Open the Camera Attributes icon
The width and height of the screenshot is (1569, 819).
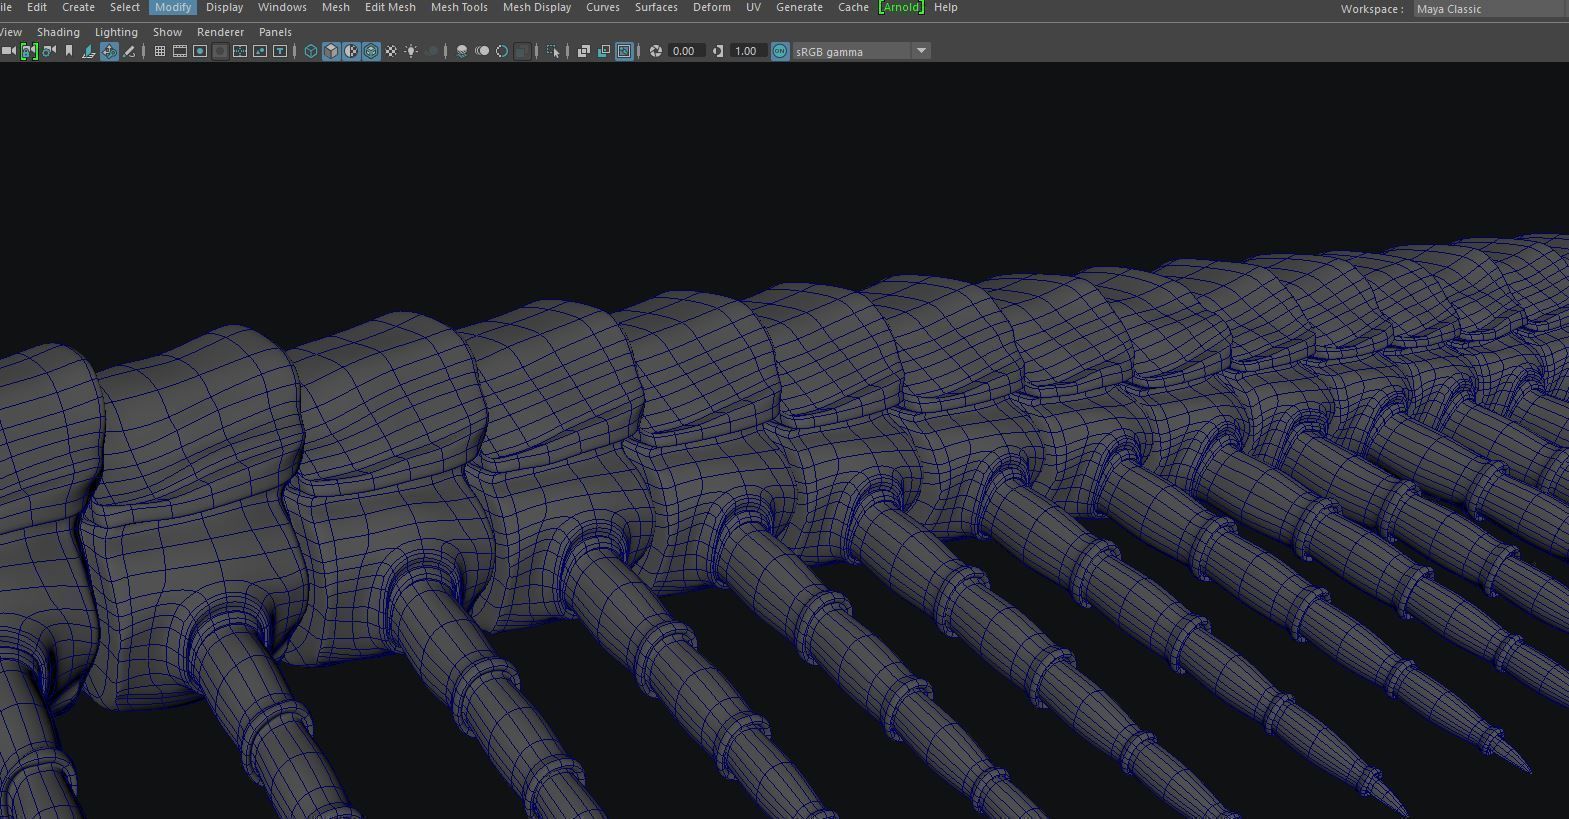[x=49, y=51]
